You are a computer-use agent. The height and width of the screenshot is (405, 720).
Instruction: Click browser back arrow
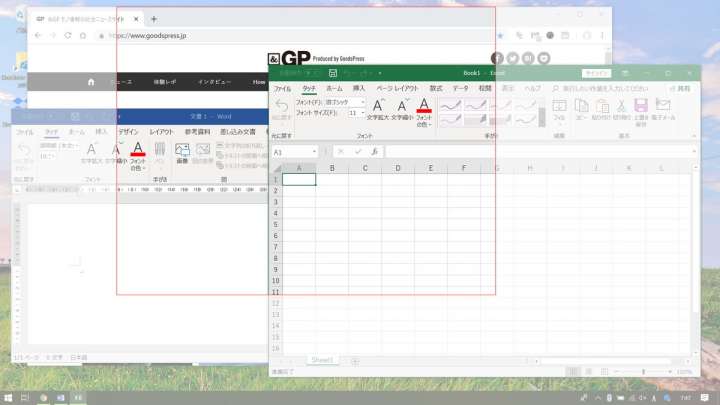38,35
